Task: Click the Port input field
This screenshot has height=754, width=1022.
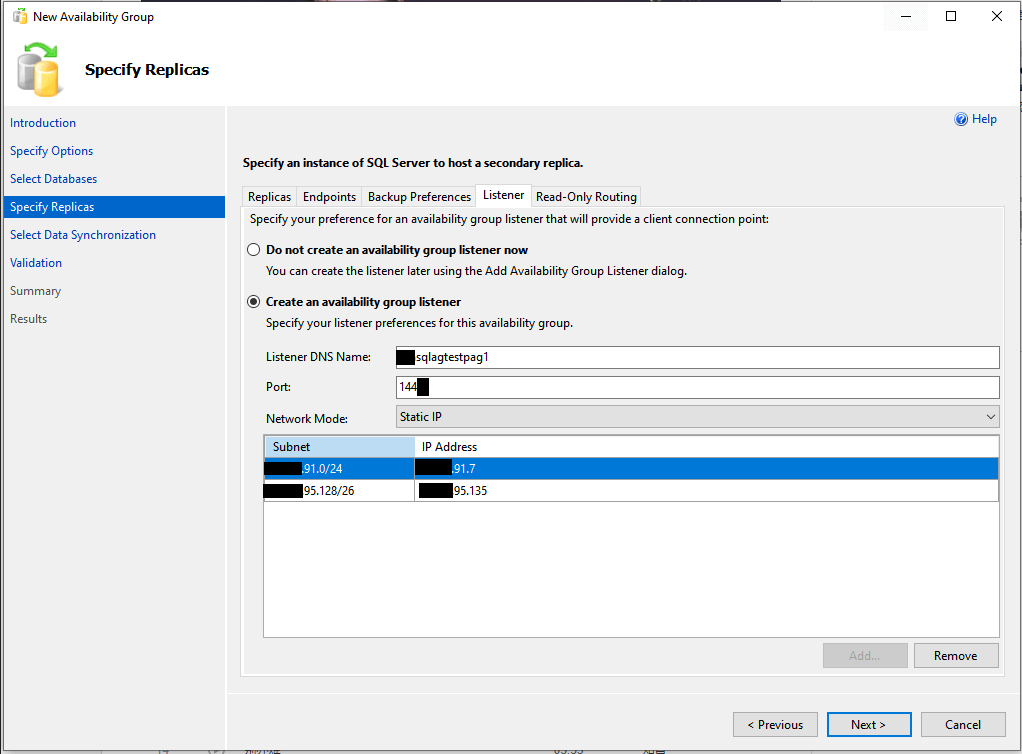Action: coord(697,387)
